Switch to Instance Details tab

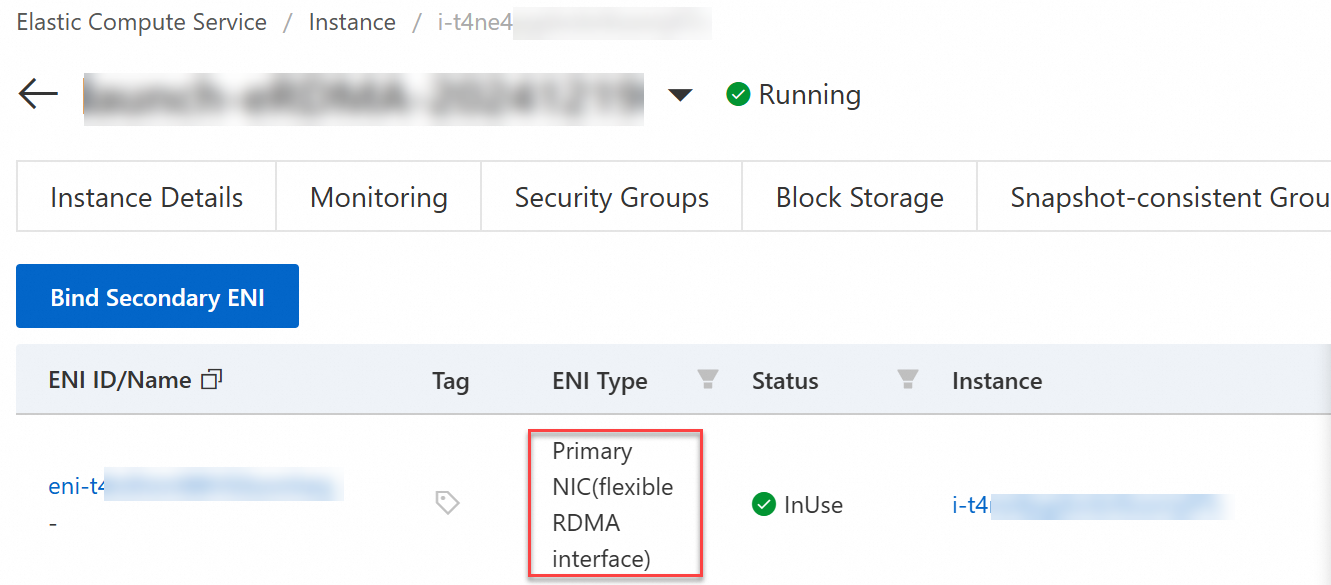pyautogui.click(x=146, y=197)
